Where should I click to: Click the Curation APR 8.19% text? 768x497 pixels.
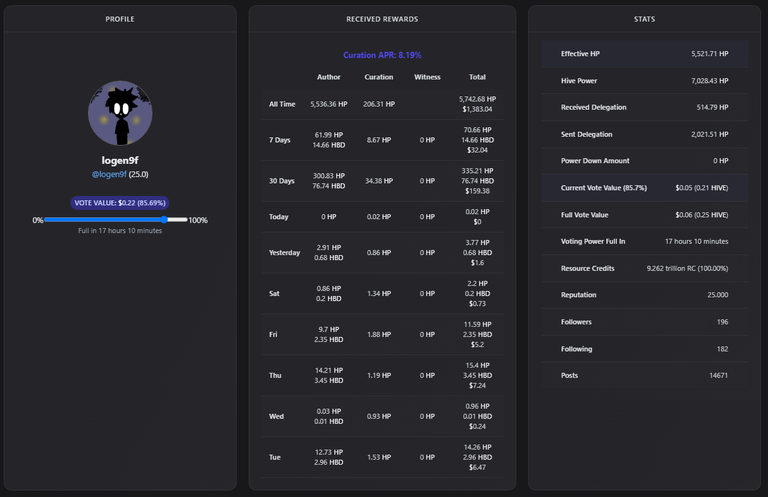tap(382, 55)
